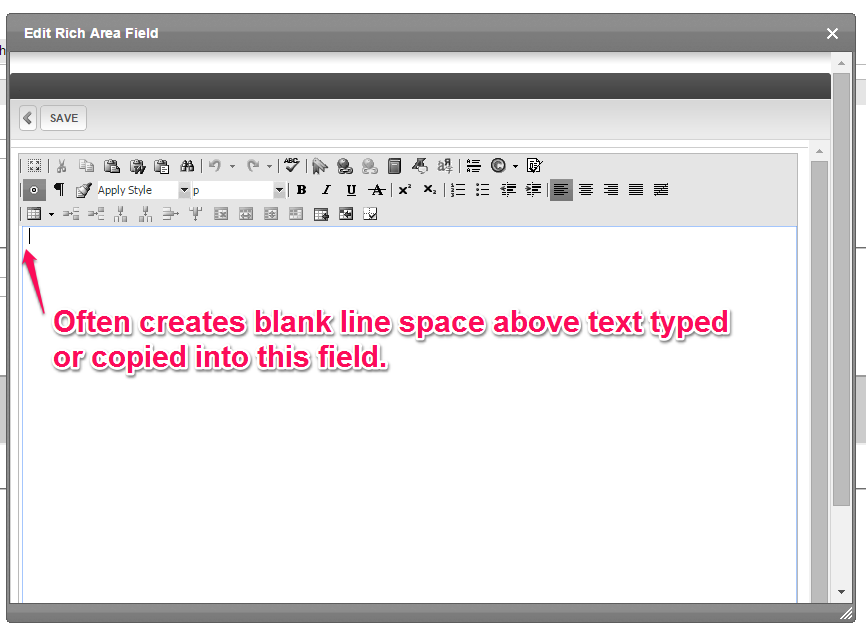Apply superscript formatting
Screen dimensions: 866x633
pos(402,190)
